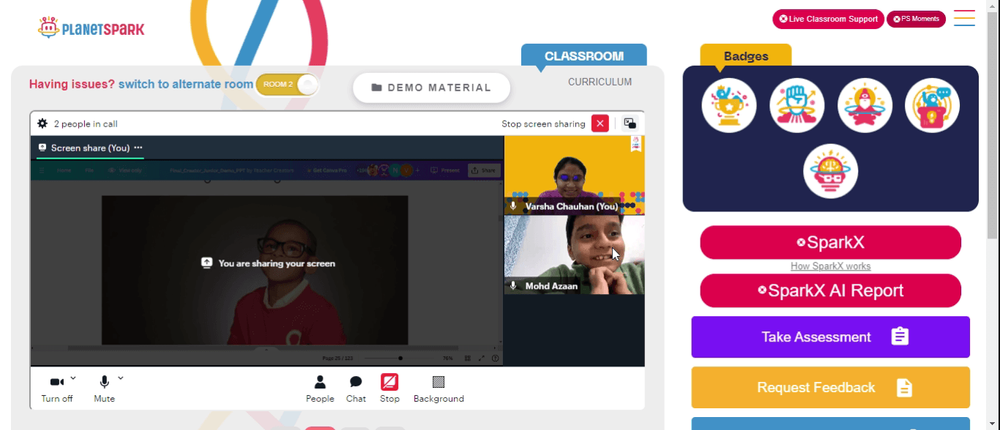The height and width of the screenshot is (430, 1000).
Task: Select Mohd Azaan's video tile
Action: (574, 255)
